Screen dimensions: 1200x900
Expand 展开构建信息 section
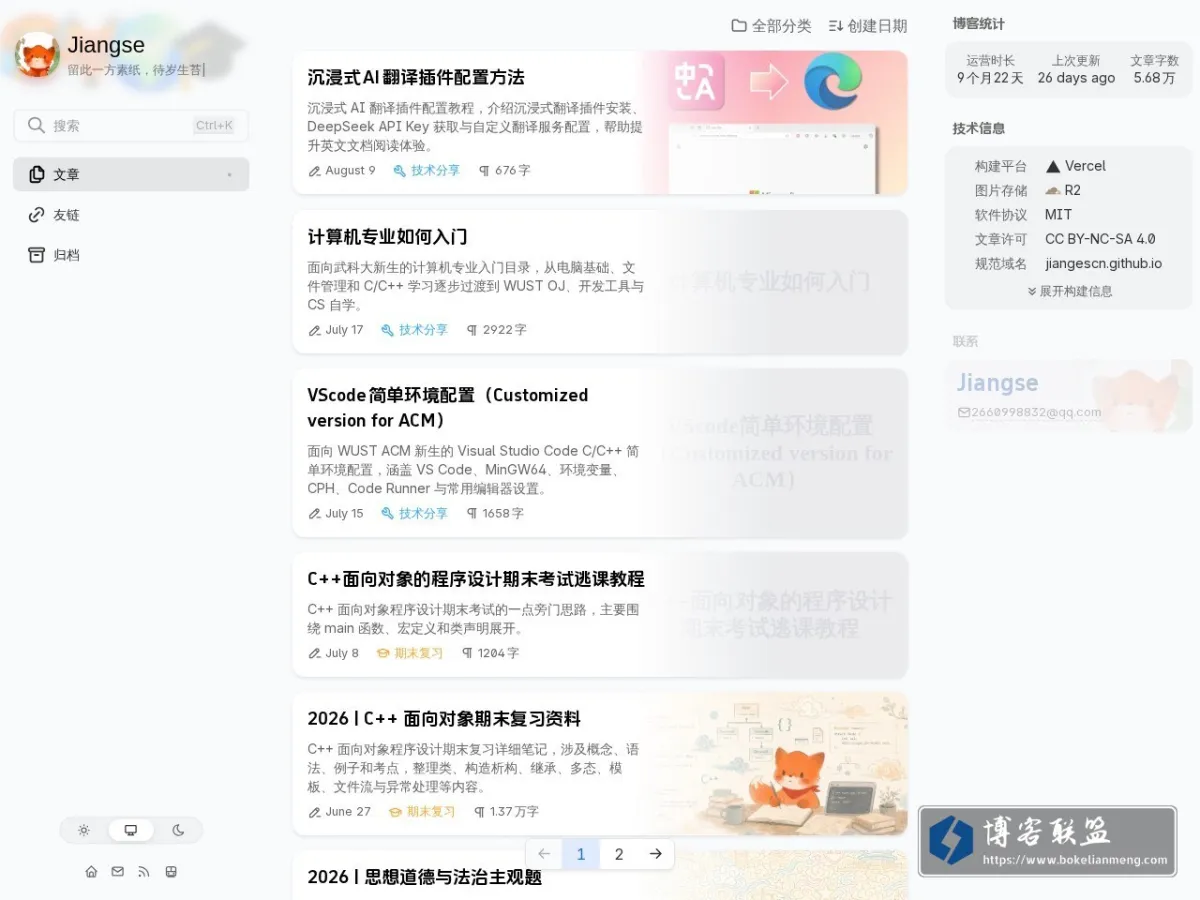[x=1069, y=291]
